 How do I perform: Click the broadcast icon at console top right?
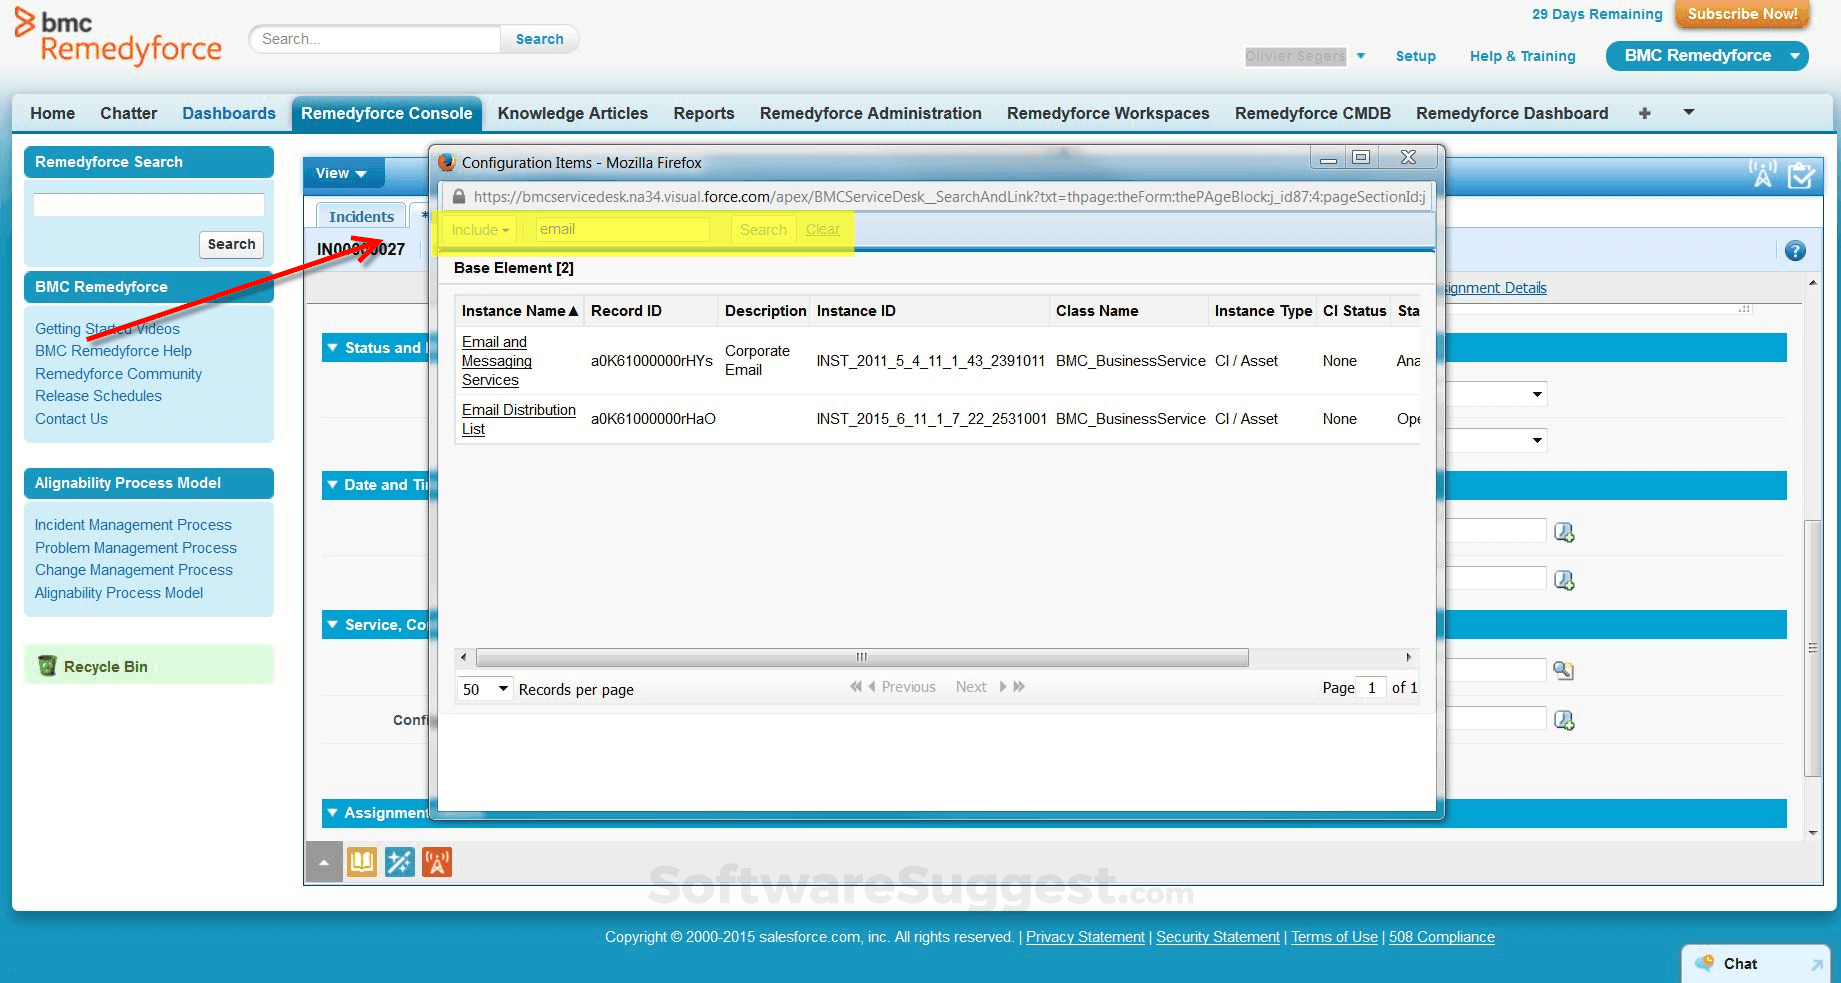click(1762, 174)
